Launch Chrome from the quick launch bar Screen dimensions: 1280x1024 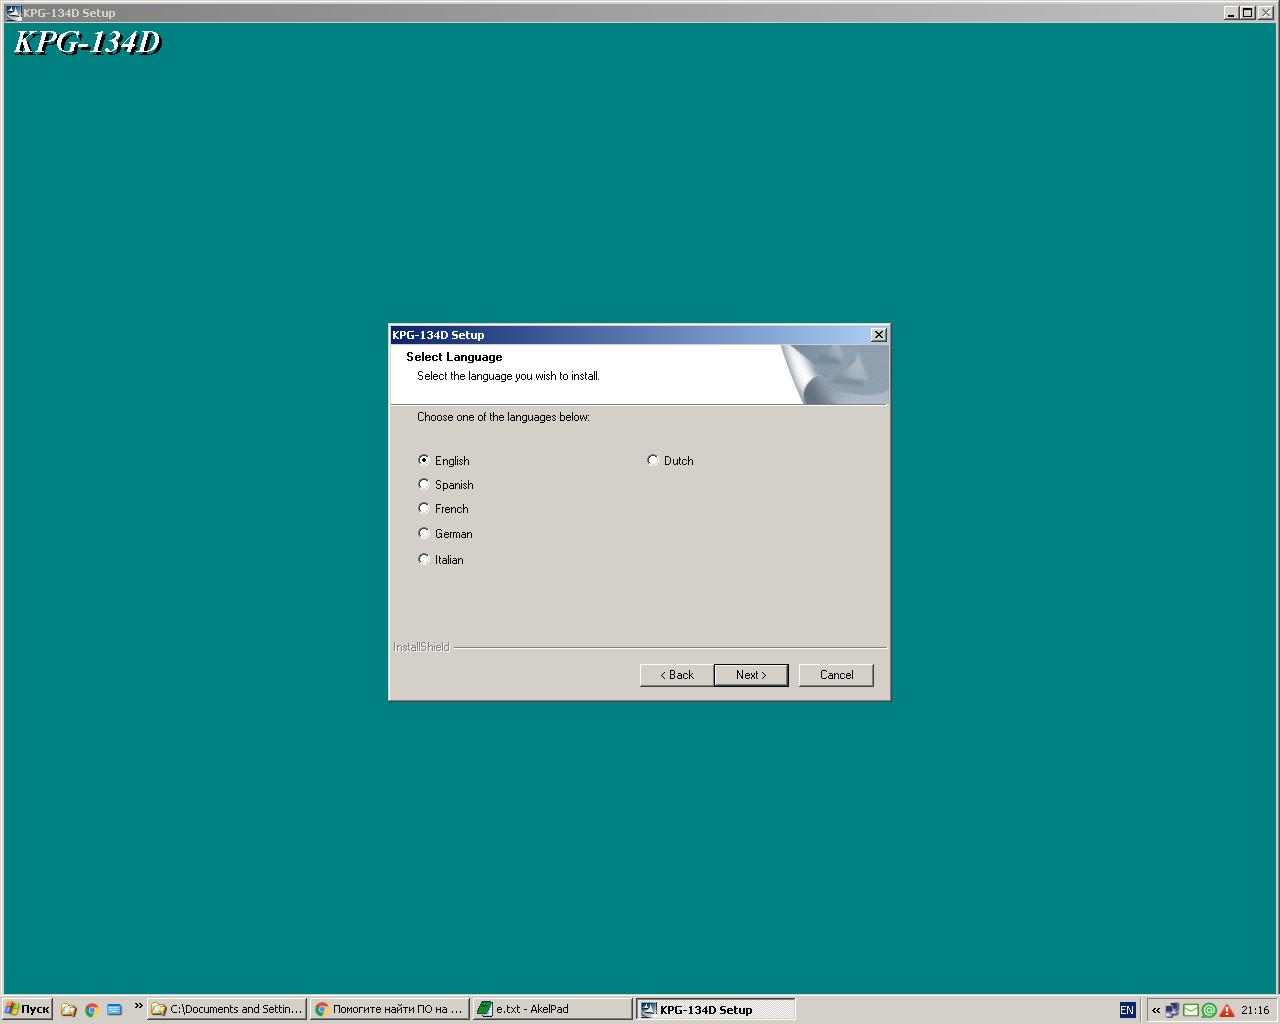pos(91,1010)
